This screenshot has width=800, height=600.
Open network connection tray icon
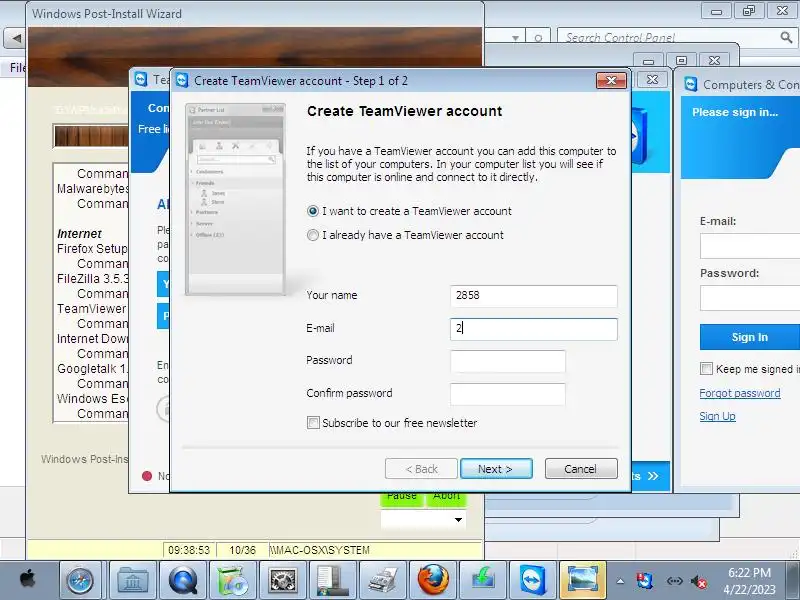[674, 581]
